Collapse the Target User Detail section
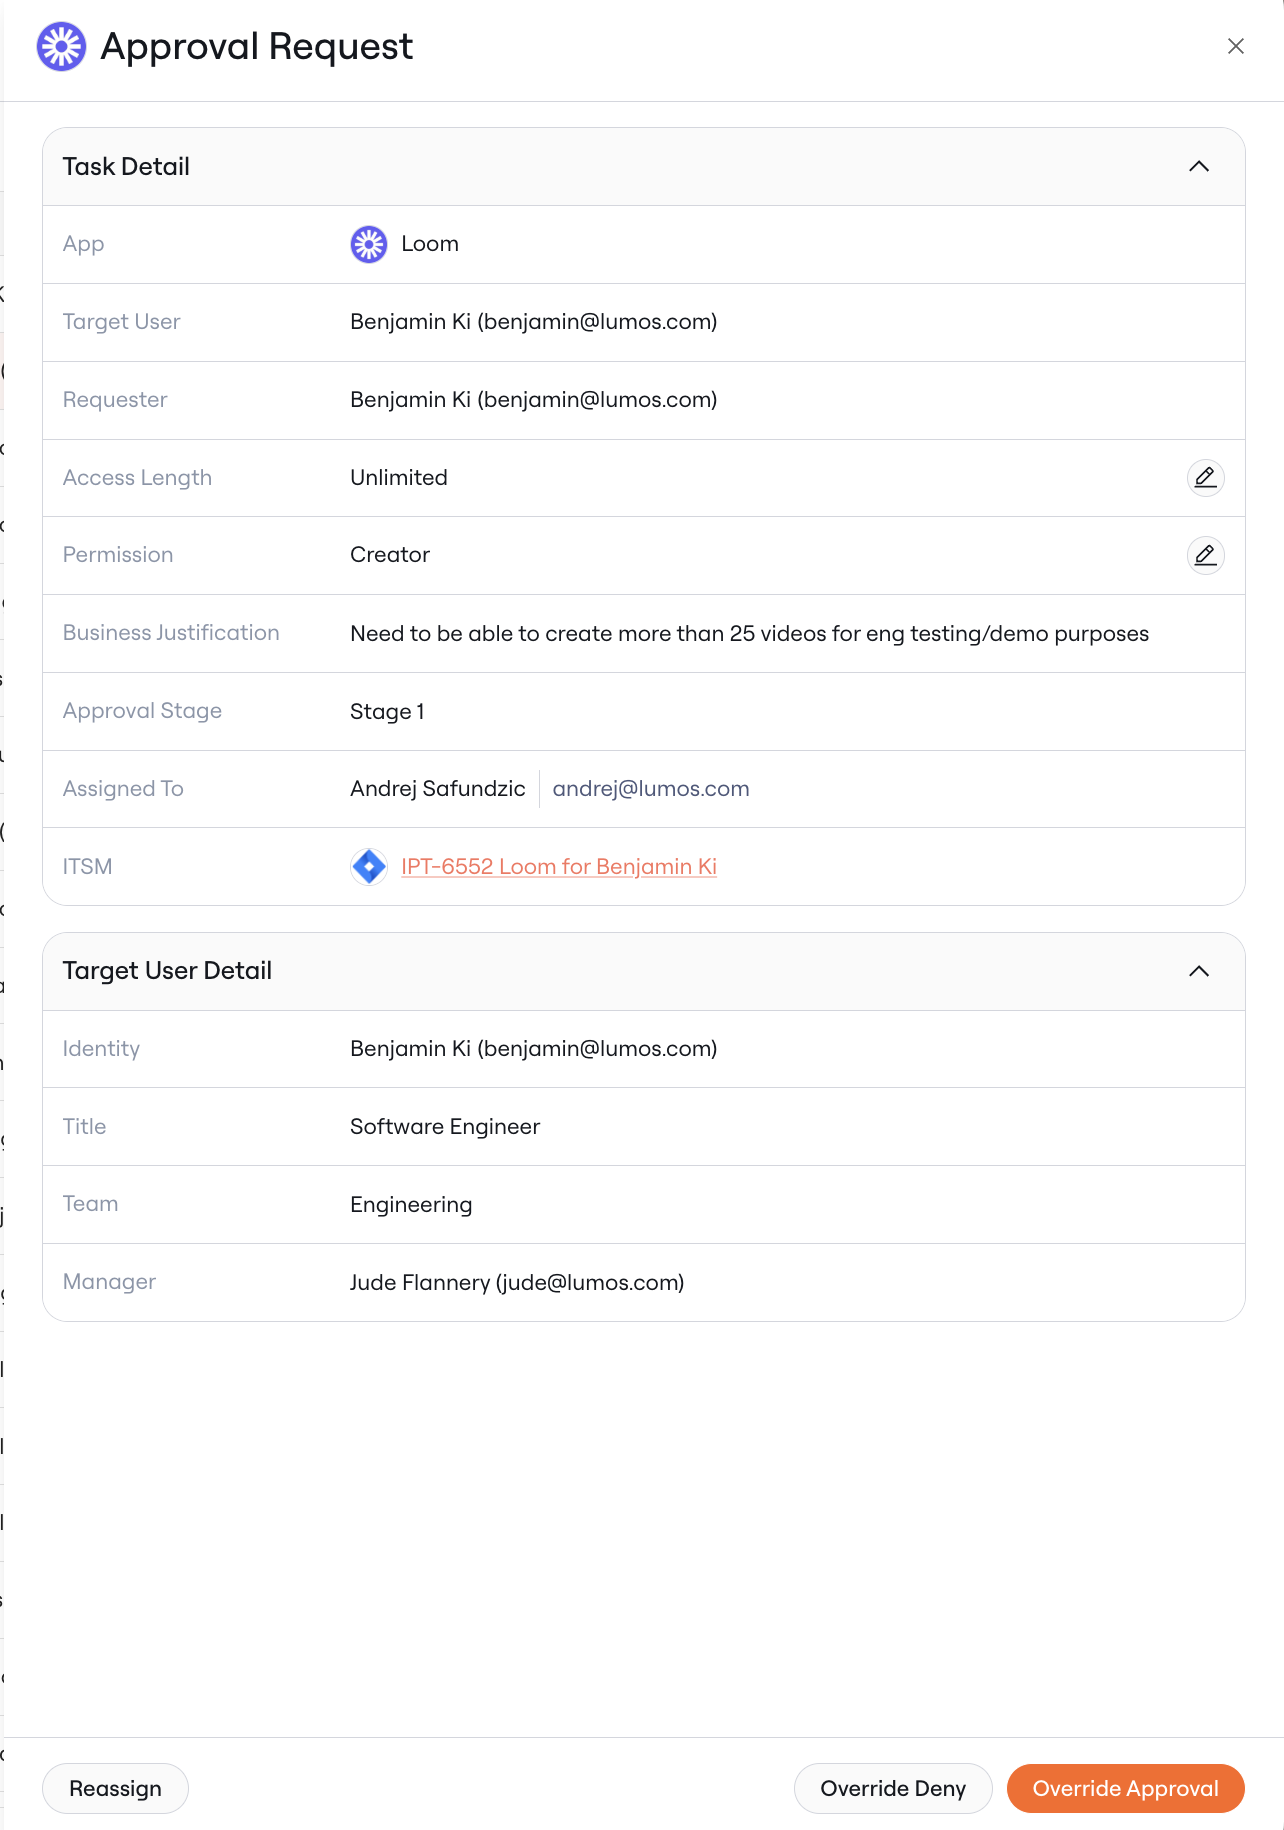This screenshot has height=1830, width=1284. point(1199,971)
